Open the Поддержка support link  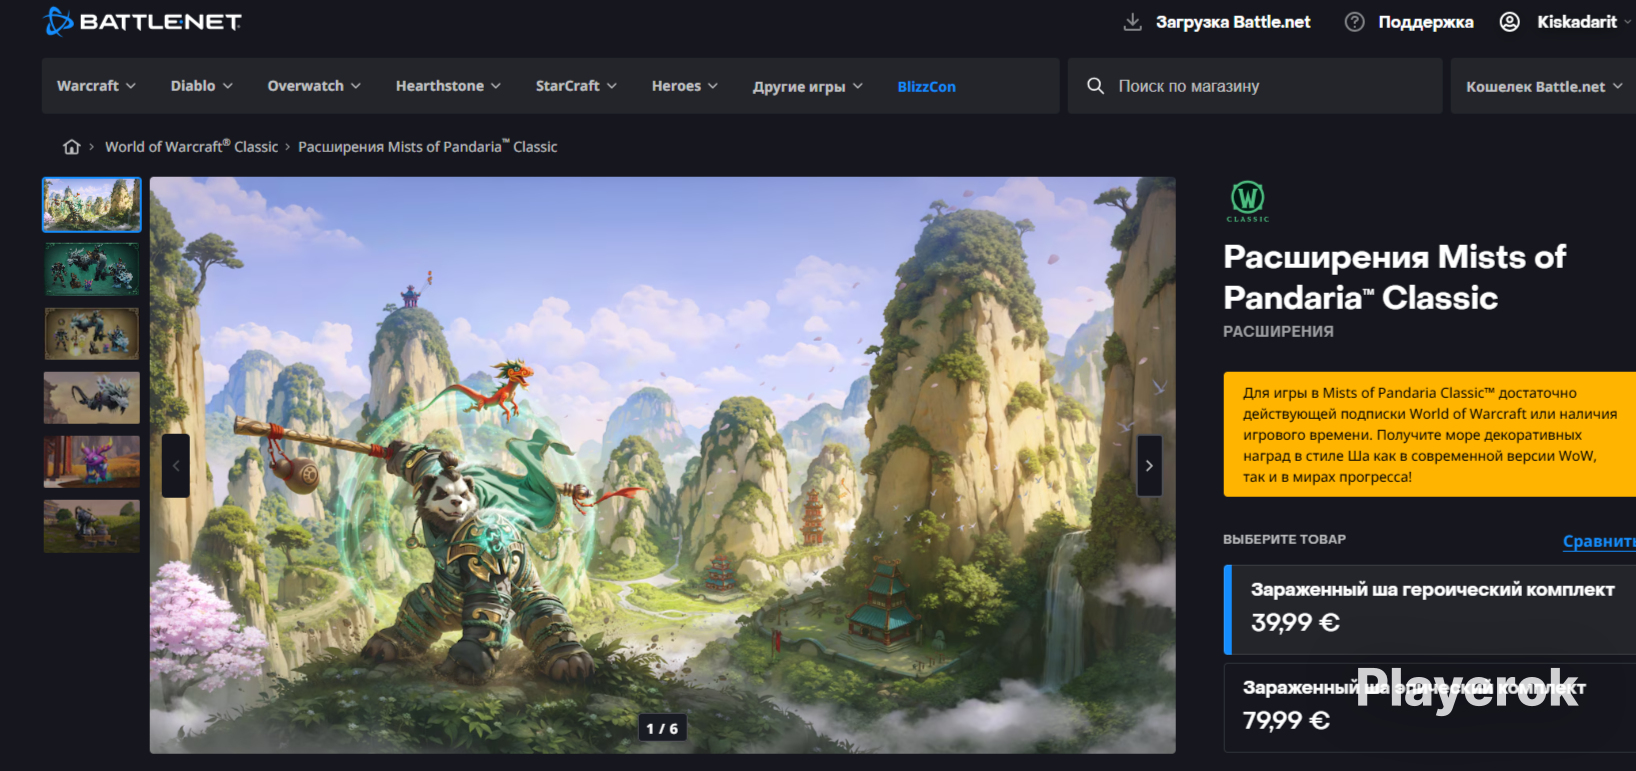(x=1426, y=22)
